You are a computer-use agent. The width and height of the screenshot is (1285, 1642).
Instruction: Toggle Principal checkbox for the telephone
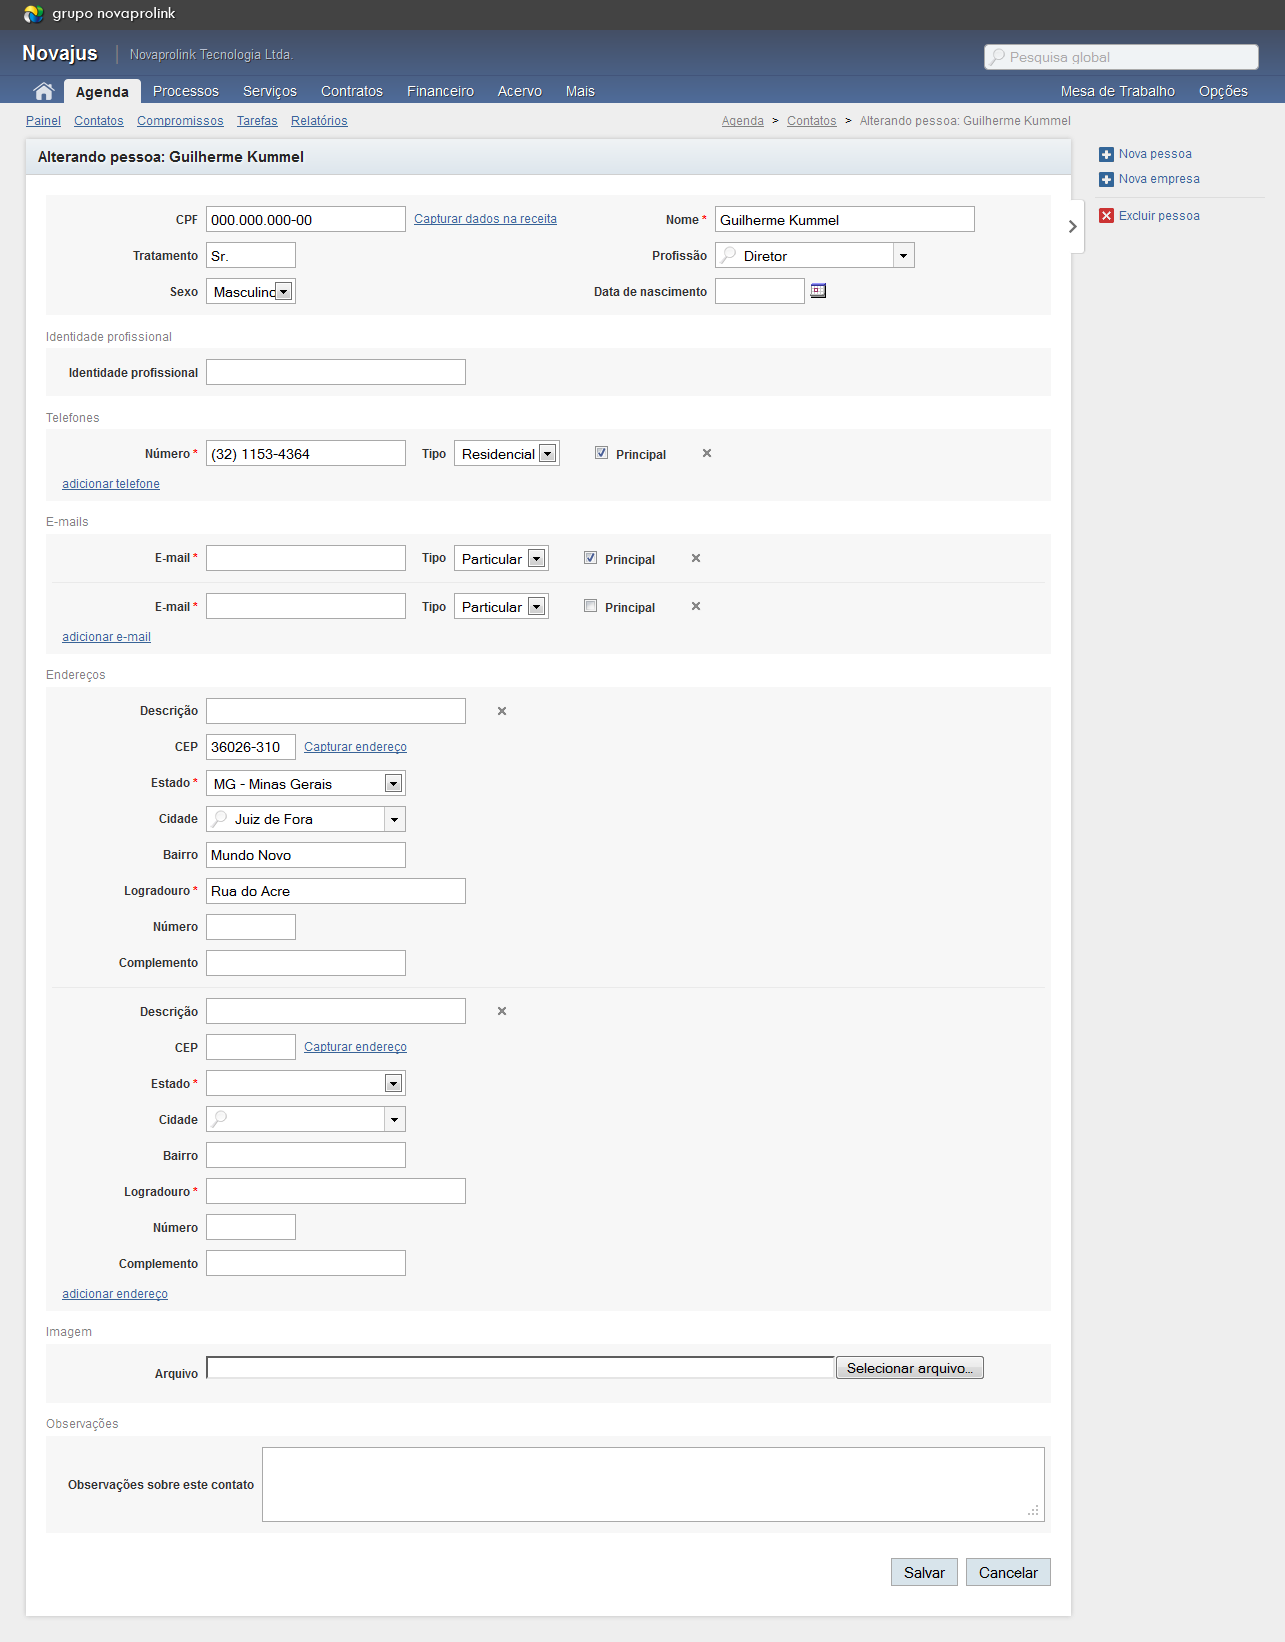pos(601,452)
